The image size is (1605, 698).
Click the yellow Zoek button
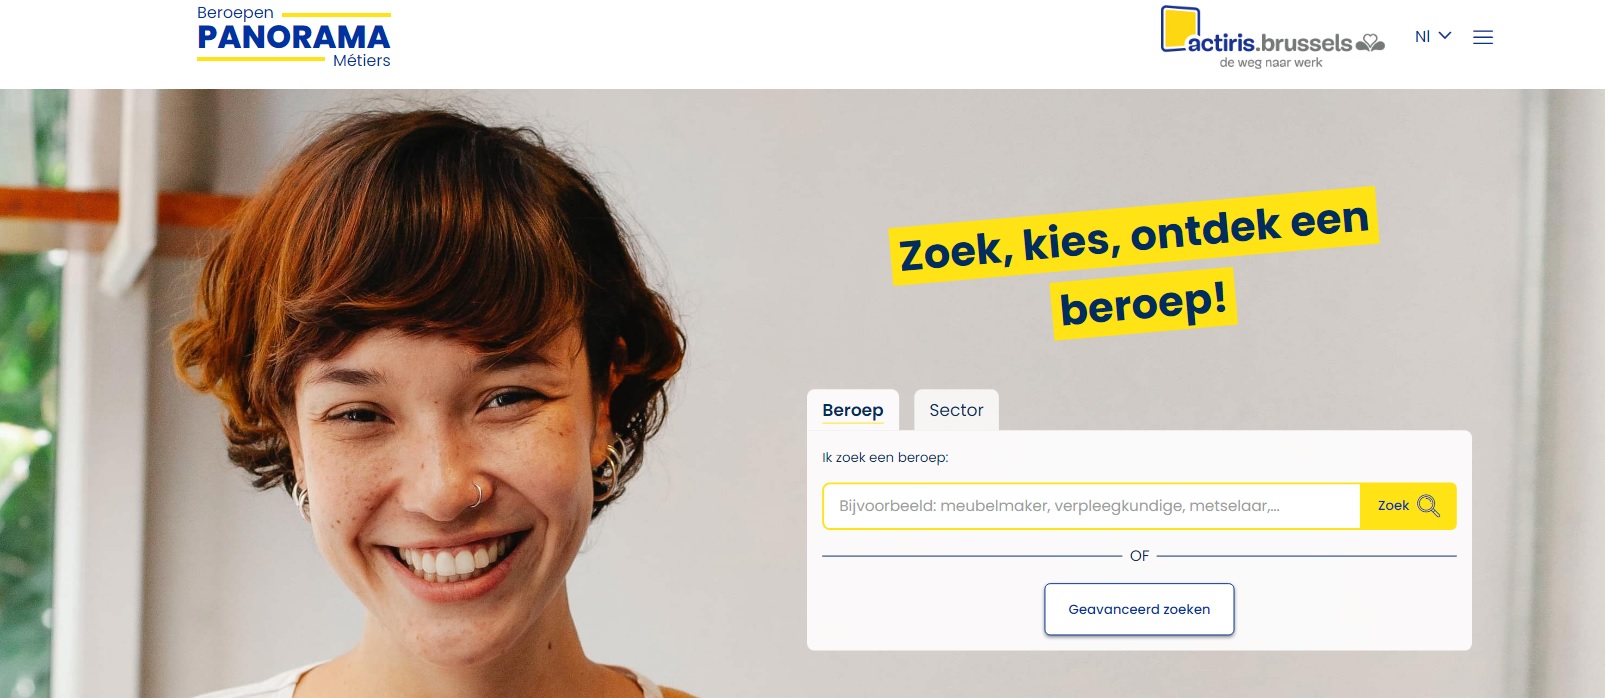point(1408,506)
